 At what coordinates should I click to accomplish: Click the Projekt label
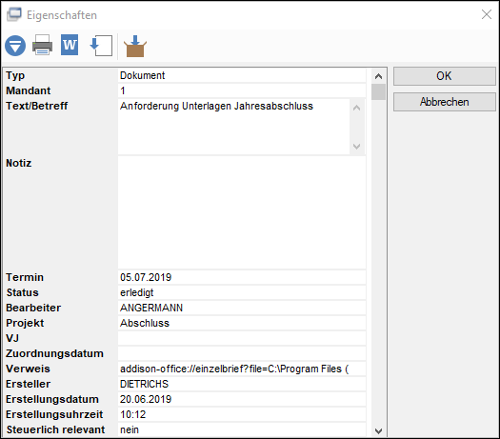(x=25, y=323)
